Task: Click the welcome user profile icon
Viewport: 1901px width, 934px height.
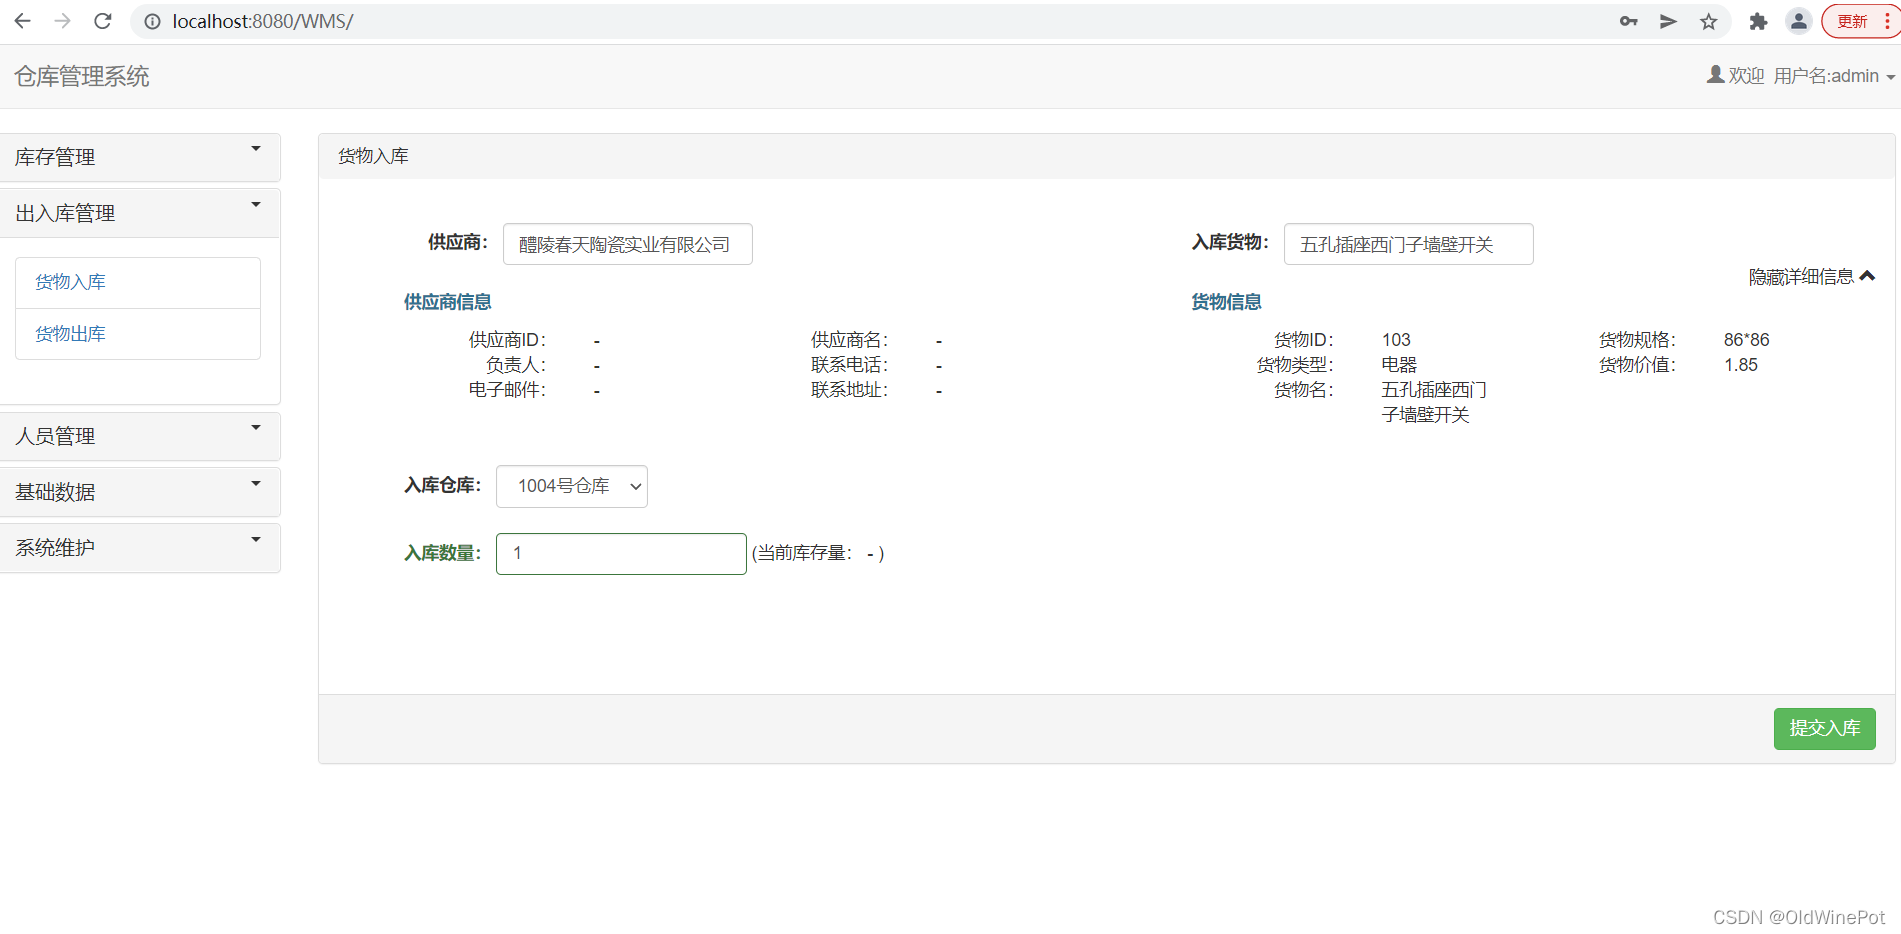Action: click(1714, 74)
